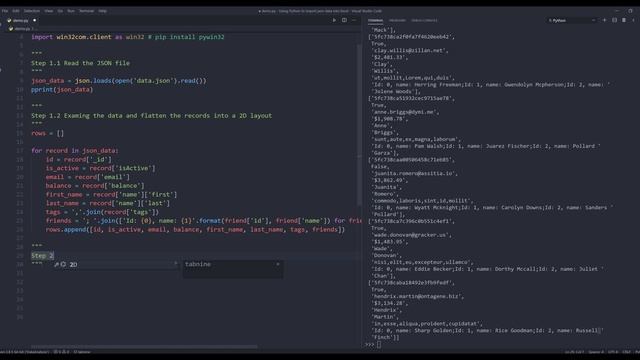Screen dimensions: 640x360
Task: Click the Python interpreter status bar entry
Action: [x=24, y=352]
